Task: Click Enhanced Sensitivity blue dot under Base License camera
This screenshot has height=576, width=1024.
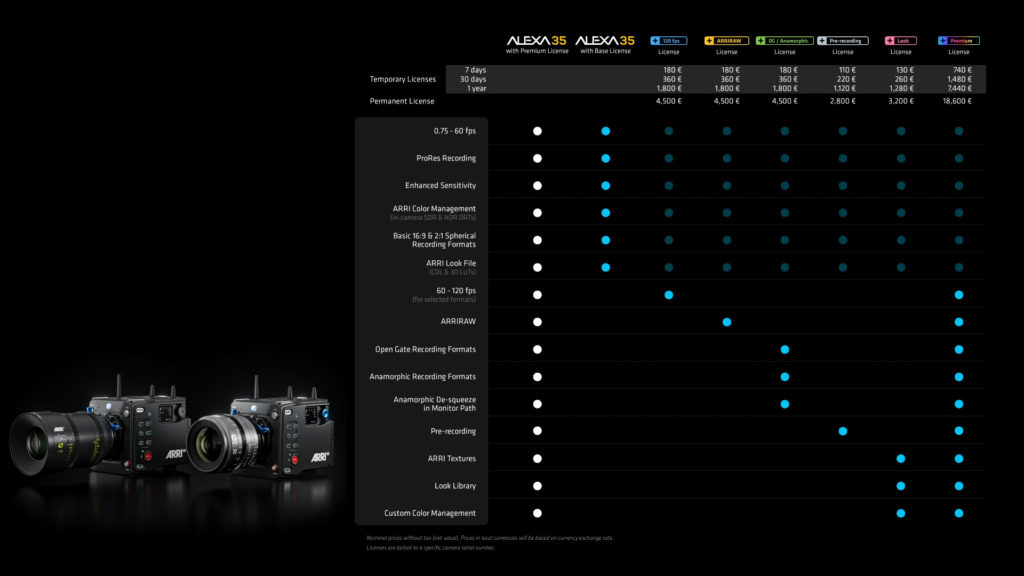Action: (x=606, y=185)
